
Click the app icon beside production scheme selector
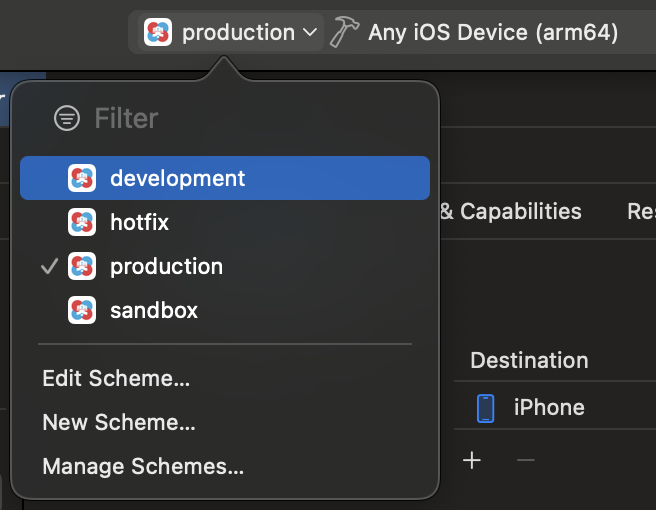pyautogui.click(x=158, y=32)
